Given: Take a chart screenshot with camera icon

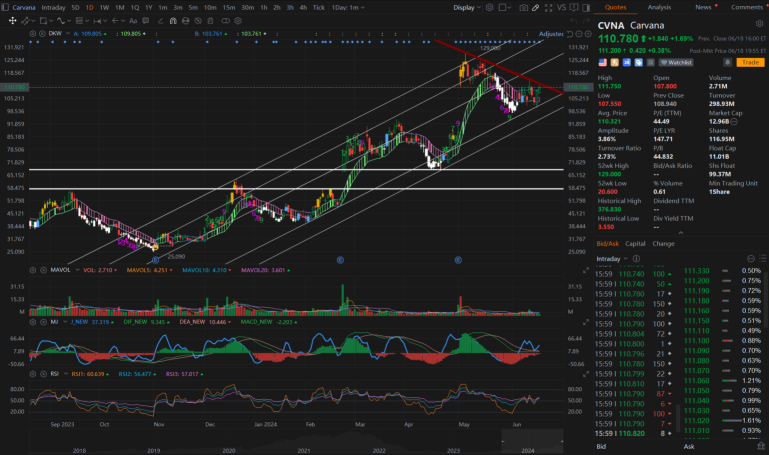Looking at the screenshot, I should click(524, 8).
